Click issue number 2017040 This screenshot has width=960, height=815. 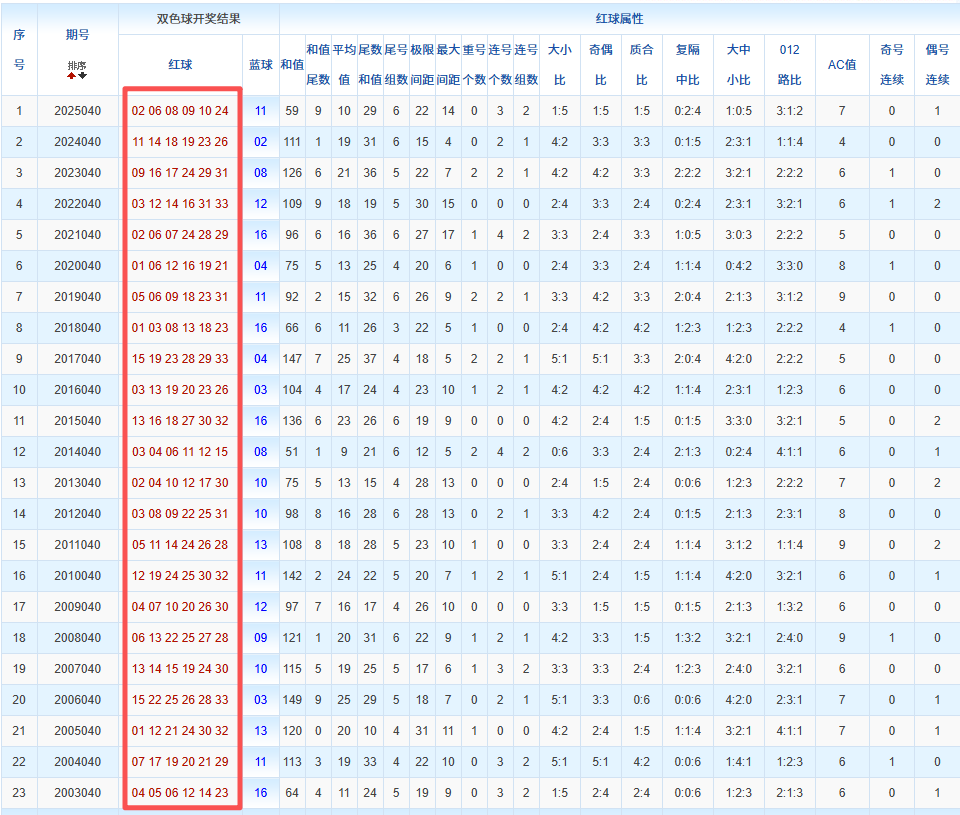[77, 359]
